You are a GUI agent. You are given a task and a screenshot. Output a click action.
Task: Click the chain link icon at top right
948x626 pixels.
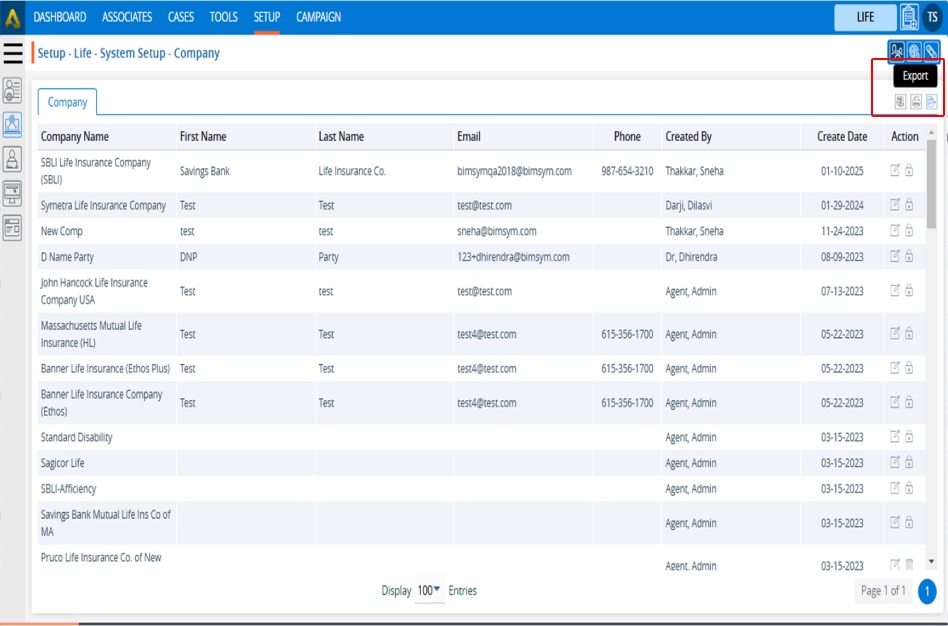tap(931, 51)
